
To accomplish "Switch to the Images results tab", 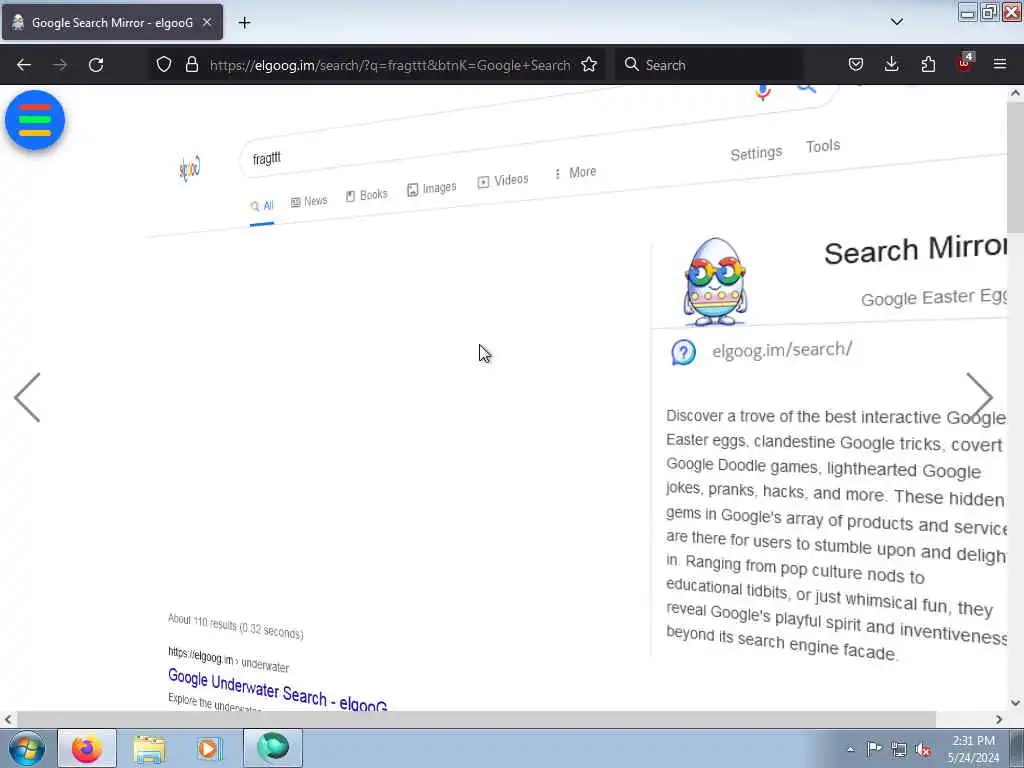I will click(x=432, y=189).
